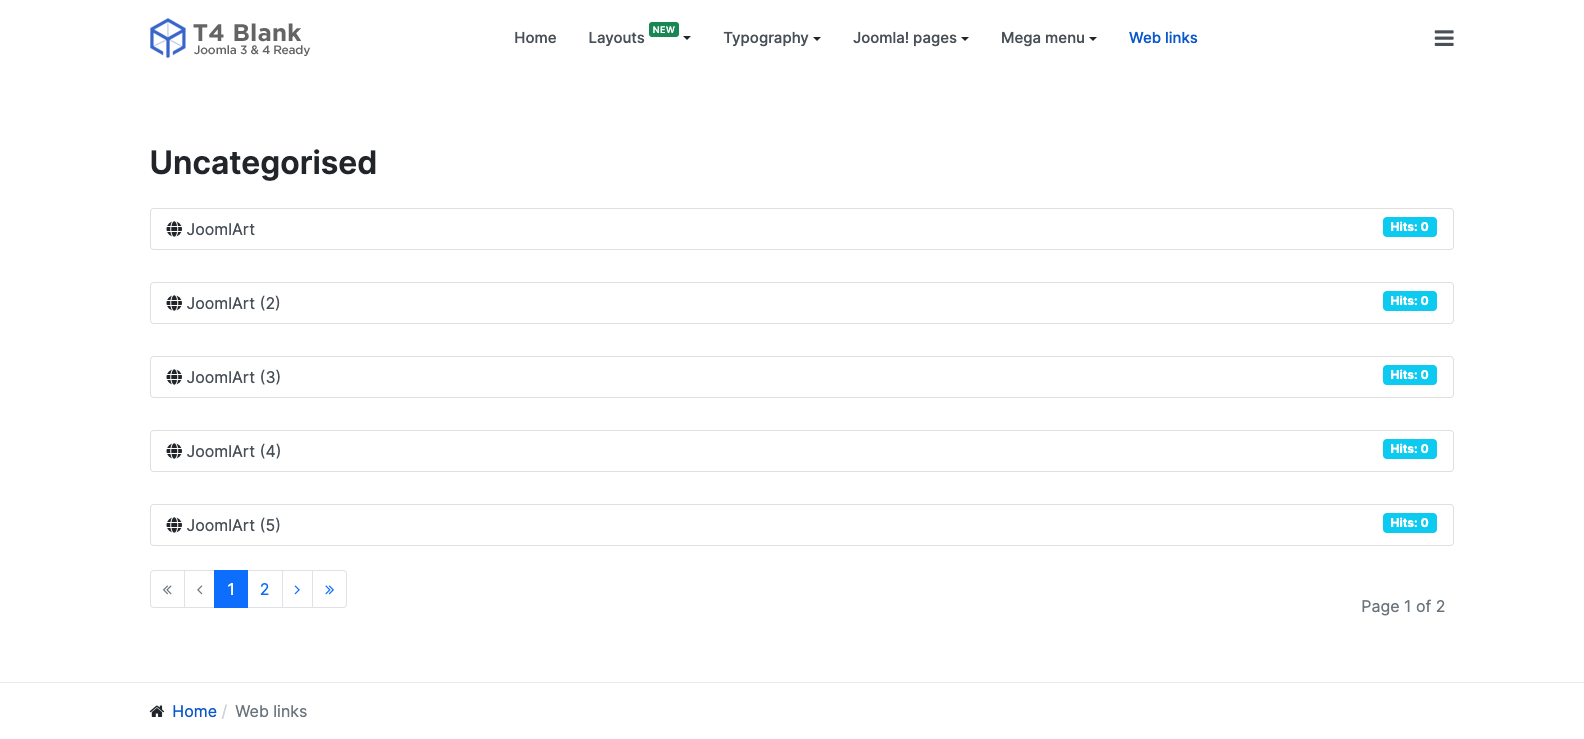Open the Web links menu item
1584x739 pixels.
point(1163,38)
